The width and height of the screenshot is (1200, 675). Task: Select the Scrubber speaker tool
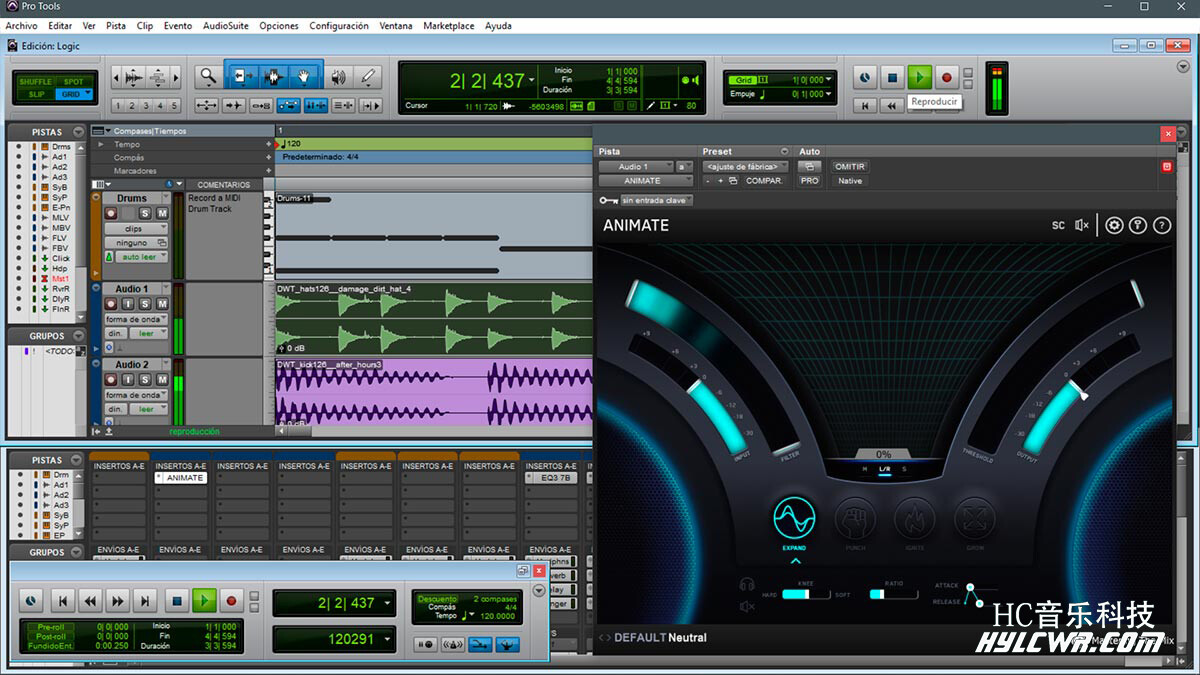(x=340, y=76)
